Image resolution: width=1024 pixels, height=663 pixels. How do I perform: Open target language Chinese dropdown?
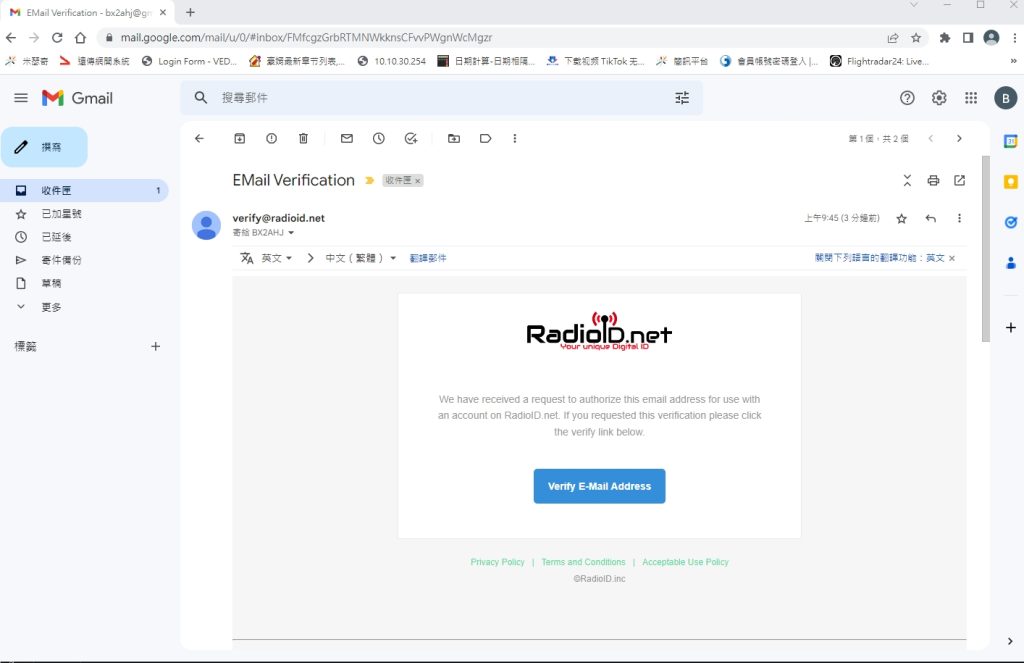click(x=360, y=258)
